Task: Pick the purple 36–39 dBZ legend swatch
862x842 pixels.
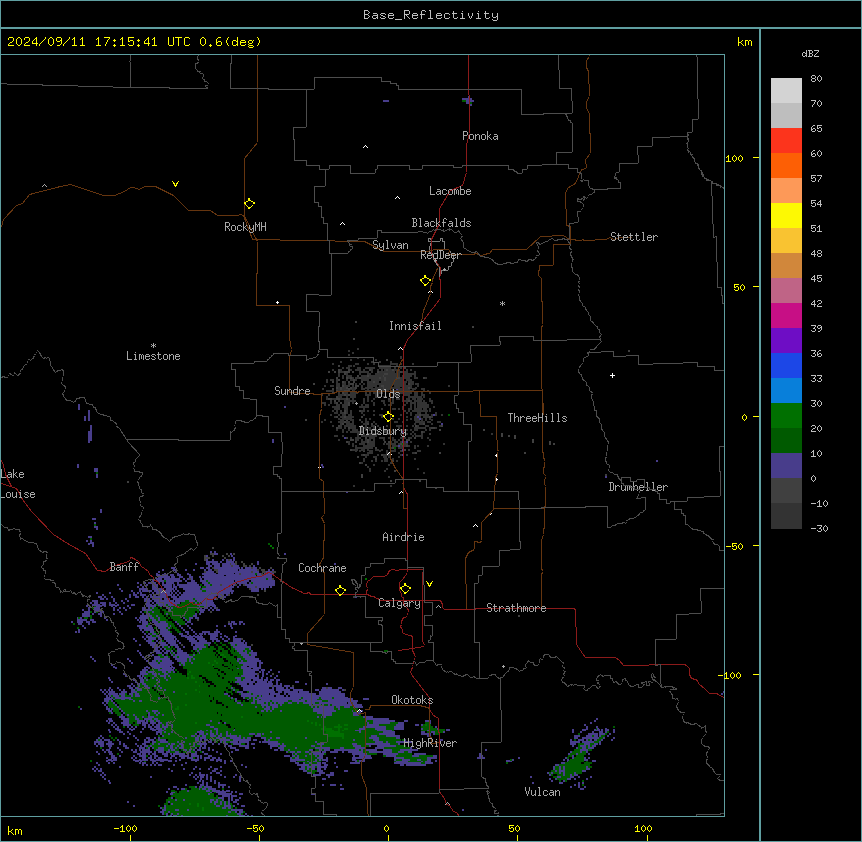Action: 786,341
